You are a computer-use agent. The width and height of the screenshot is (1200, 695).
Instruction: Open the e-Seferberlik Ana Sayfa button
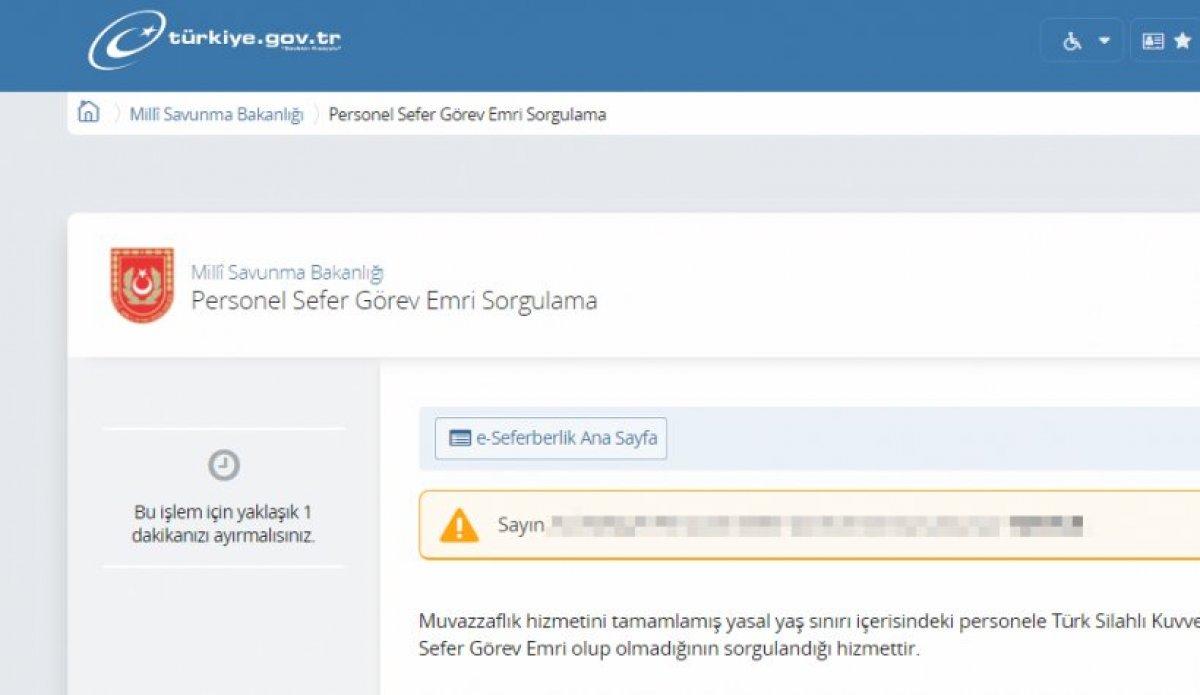(551, 437)
